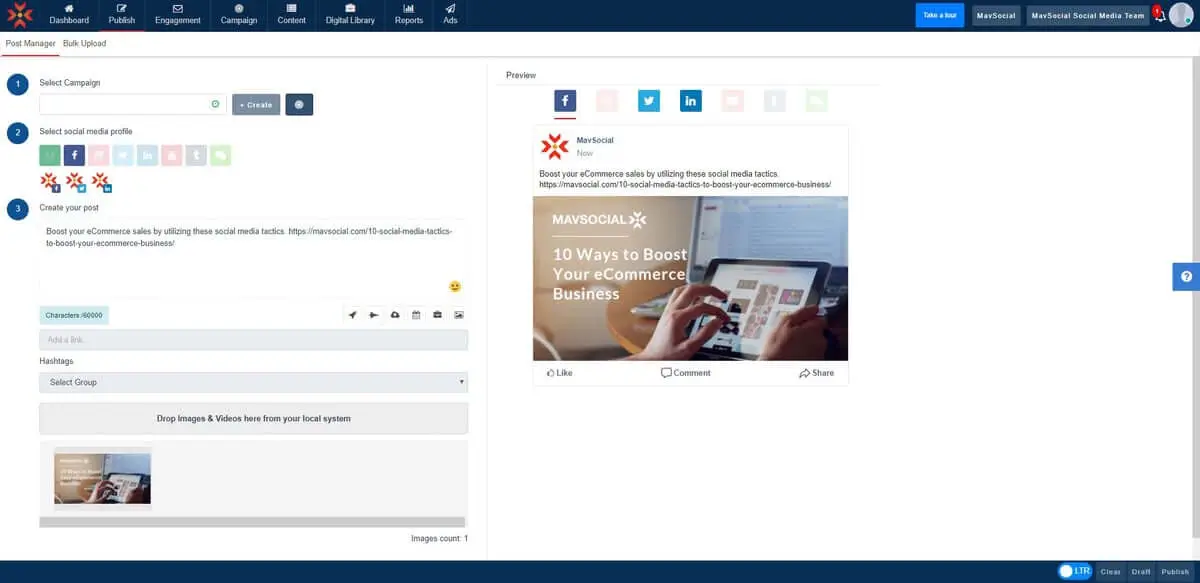Open the Reports section
Screen dimensions: 1200x583
408,15
